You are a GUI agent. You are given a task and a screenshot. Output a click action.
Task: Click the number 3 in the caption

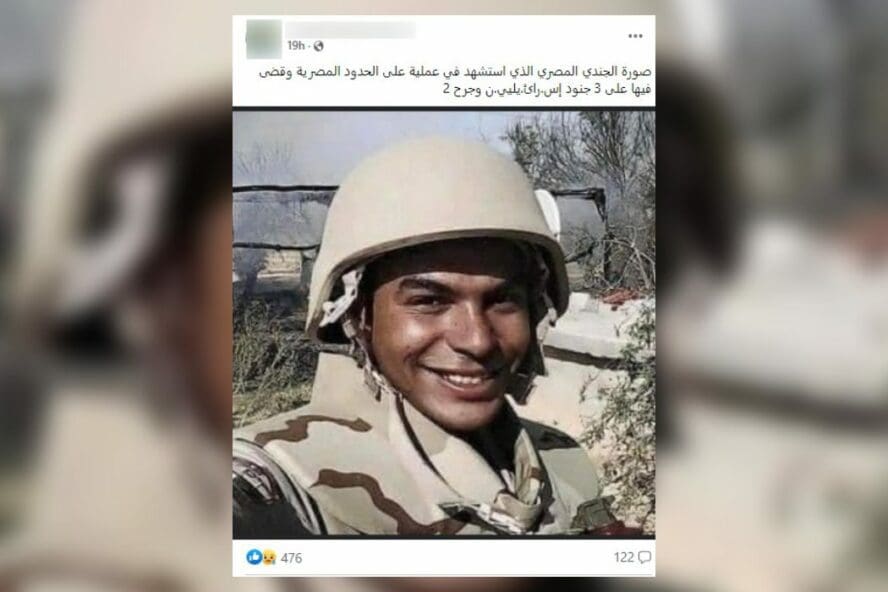[598, 90]
